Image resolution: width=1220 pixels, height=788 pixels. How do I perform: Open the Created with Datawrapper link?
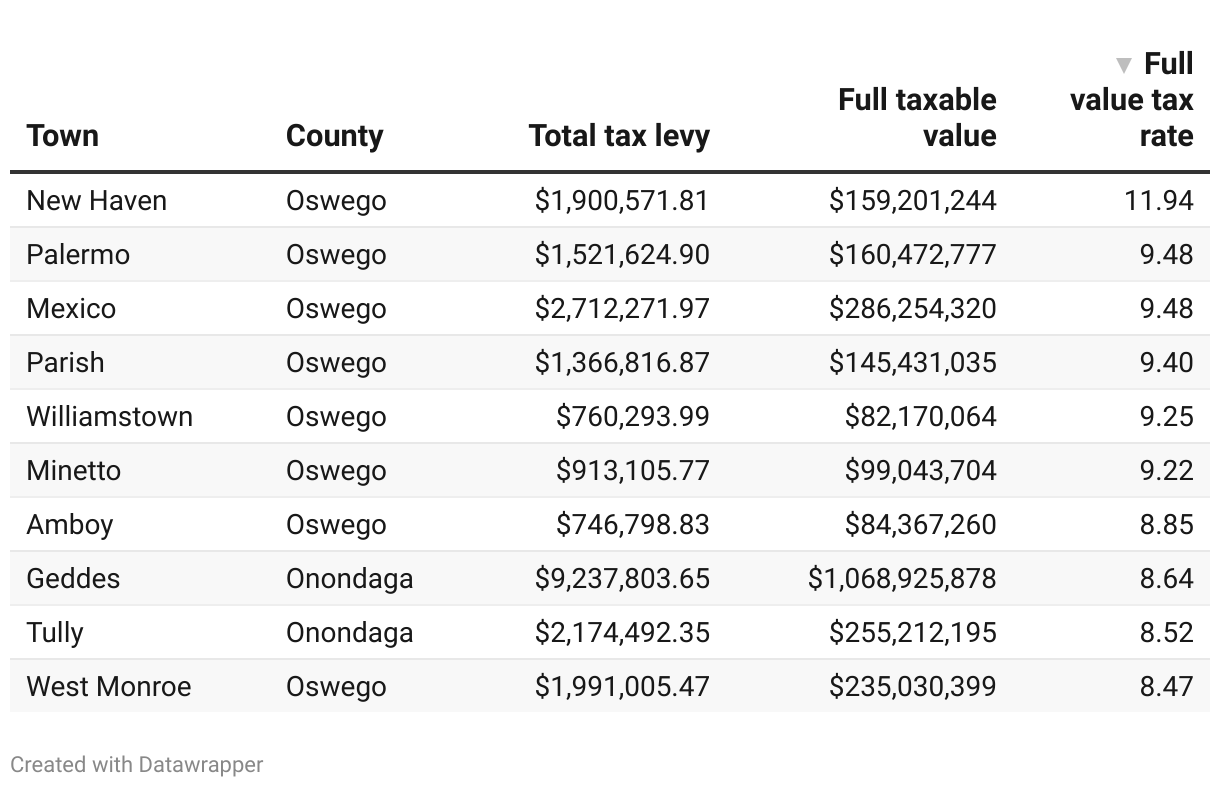click(137, 765)
